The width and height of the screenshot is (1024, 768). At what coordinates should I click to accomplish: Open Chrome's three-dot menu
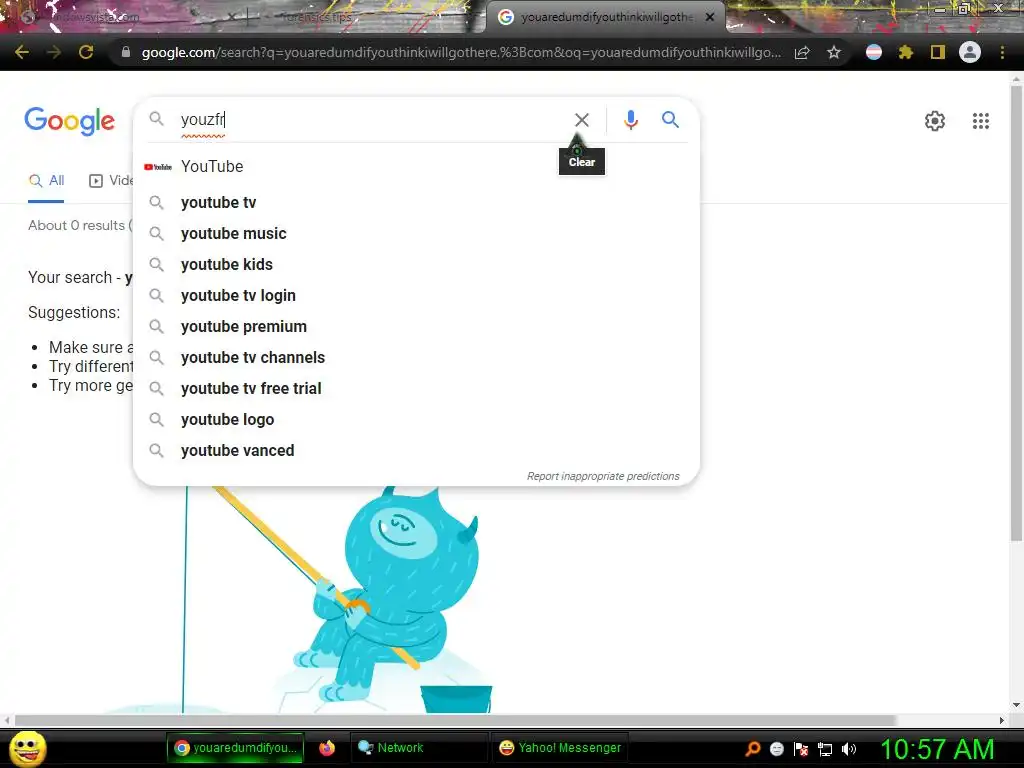click(x=1002, y=52)
